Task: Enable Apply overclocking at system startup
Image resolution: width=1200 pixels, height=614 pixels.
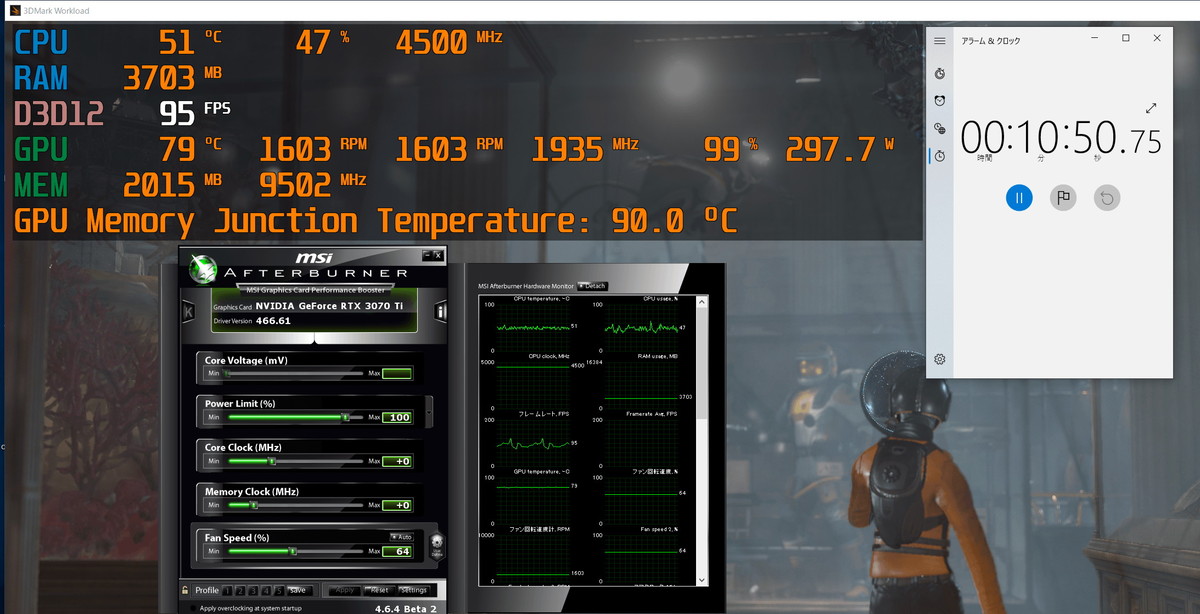Action: 192,608
